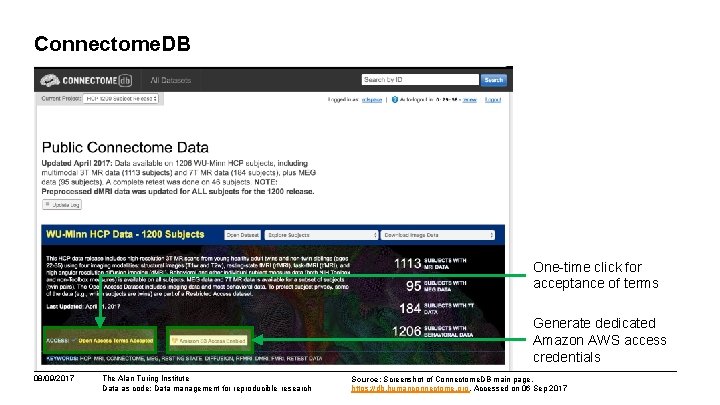
Task: Click Open Access Terms Accepted text
Action: click(x=116, y=341)
